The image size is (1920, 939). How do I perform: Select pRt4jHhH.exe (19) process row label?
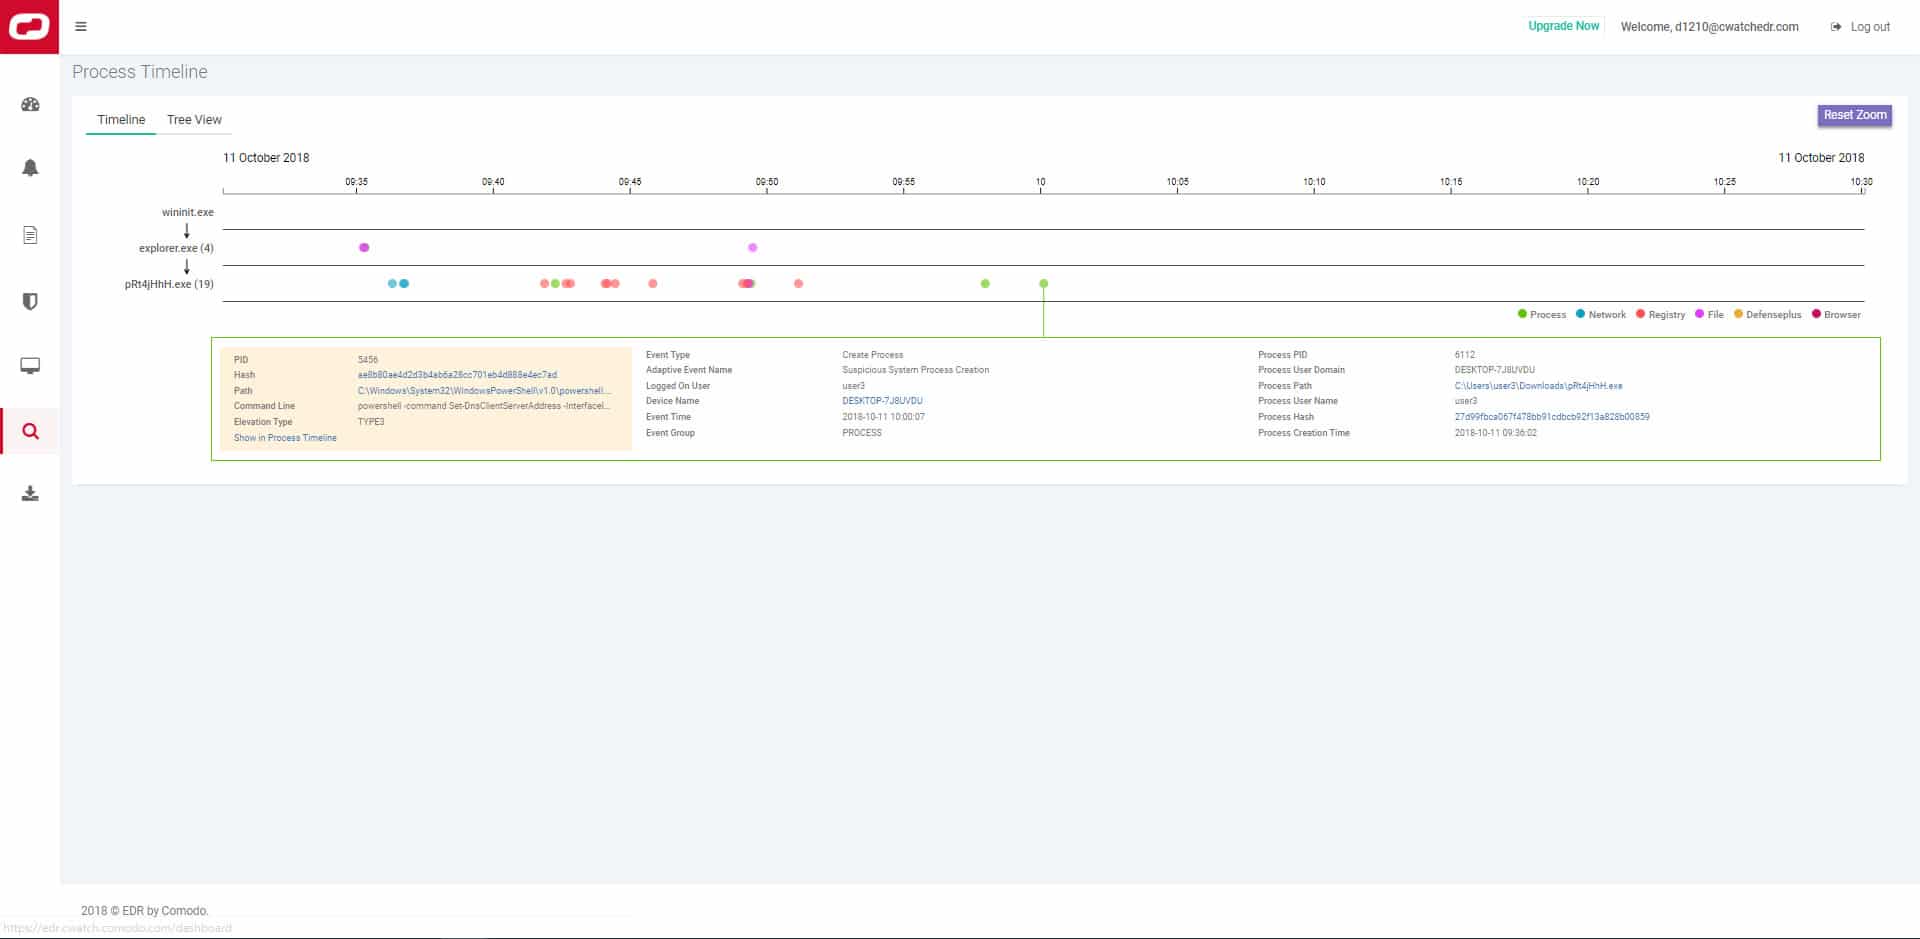tap(169, 284)
